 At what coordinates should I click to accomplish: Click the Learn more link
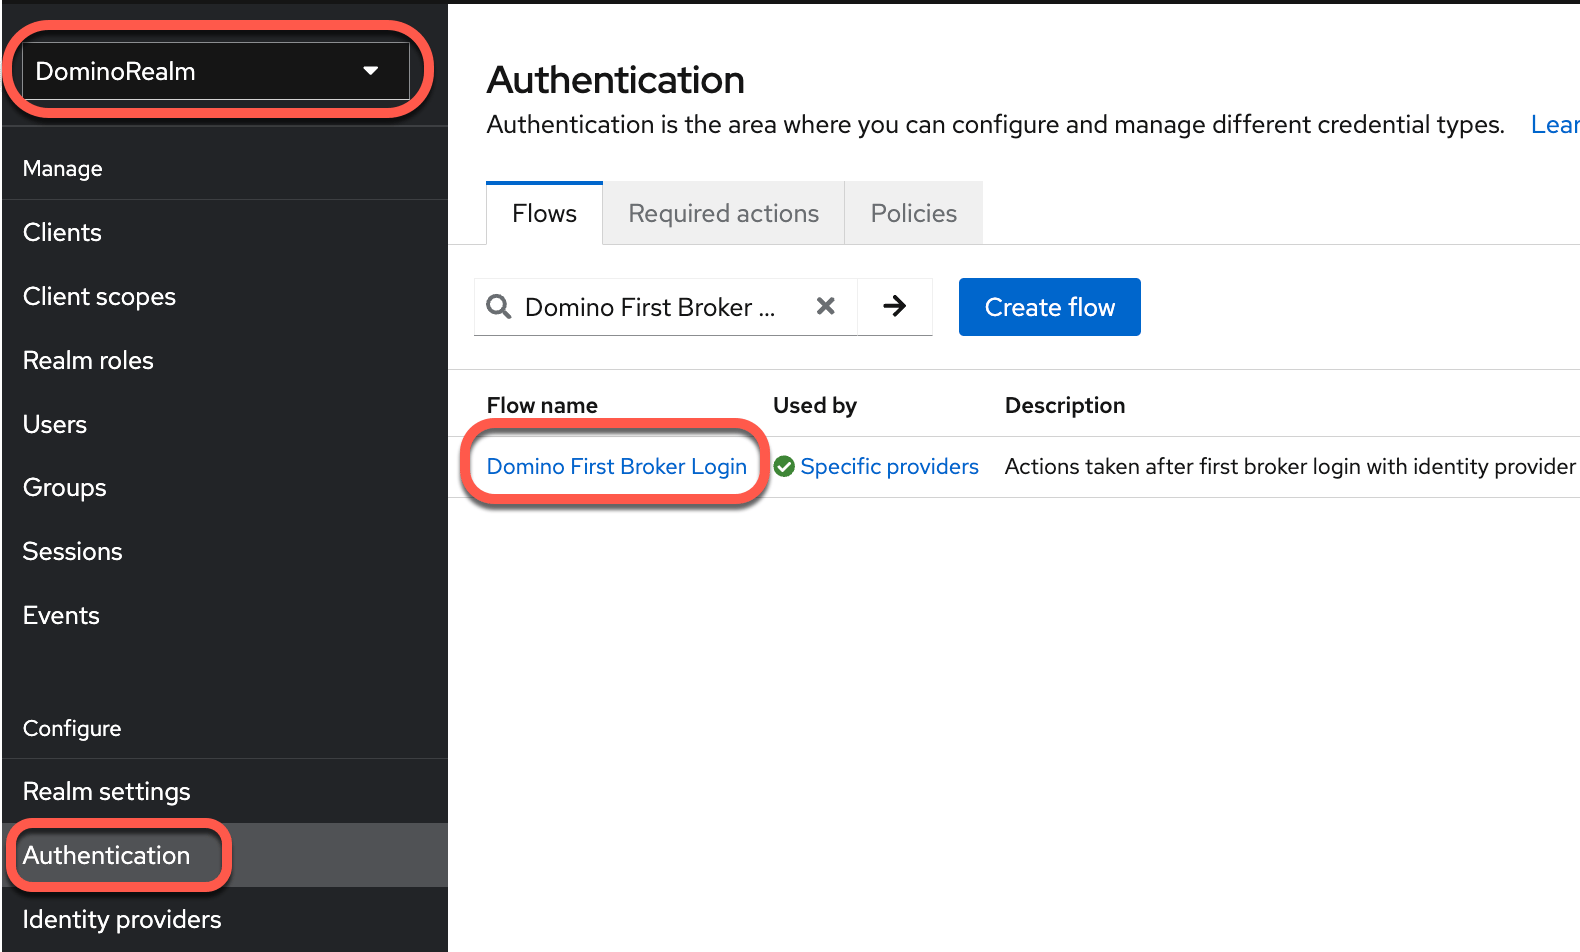(x=1555, y=125)
